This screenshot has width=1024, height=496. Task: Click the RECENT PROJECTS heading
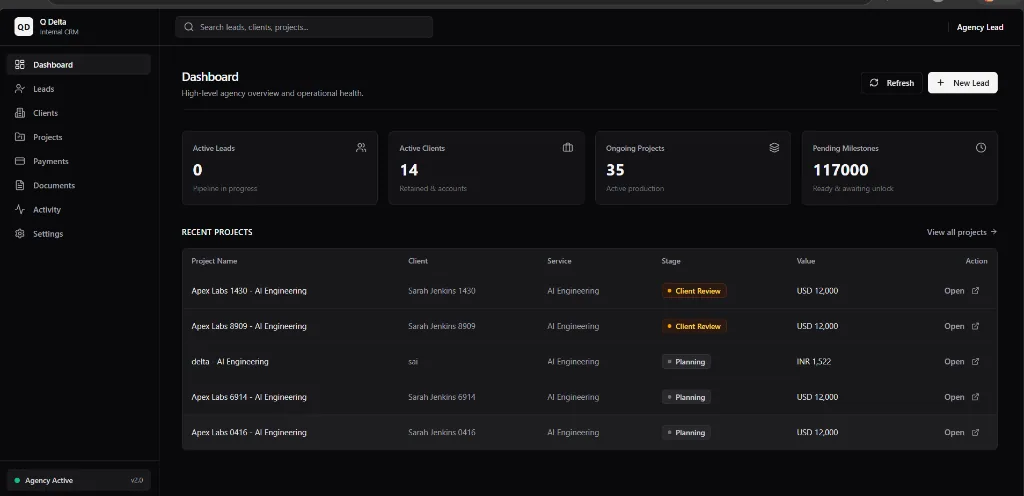[217, 232]
